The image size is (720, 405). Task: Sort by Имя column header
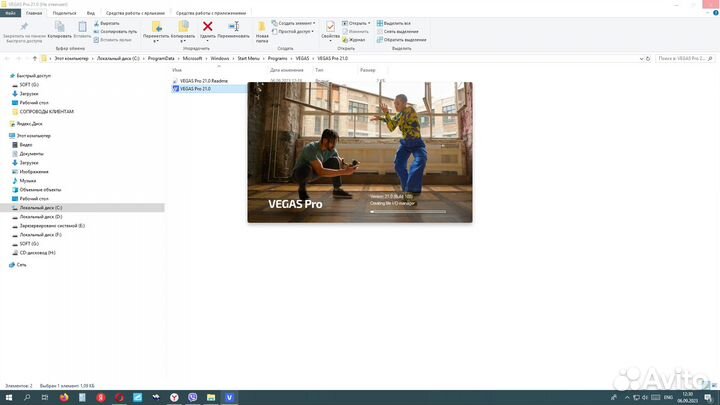coord(177,70)
